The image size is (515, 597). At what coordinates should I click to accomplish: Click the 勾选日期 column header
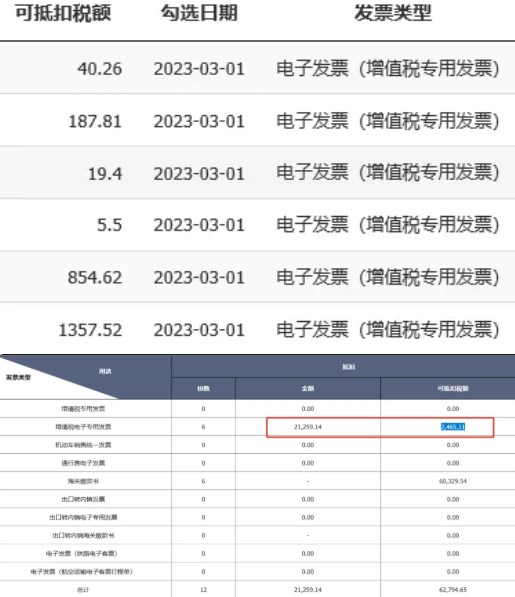199,13
